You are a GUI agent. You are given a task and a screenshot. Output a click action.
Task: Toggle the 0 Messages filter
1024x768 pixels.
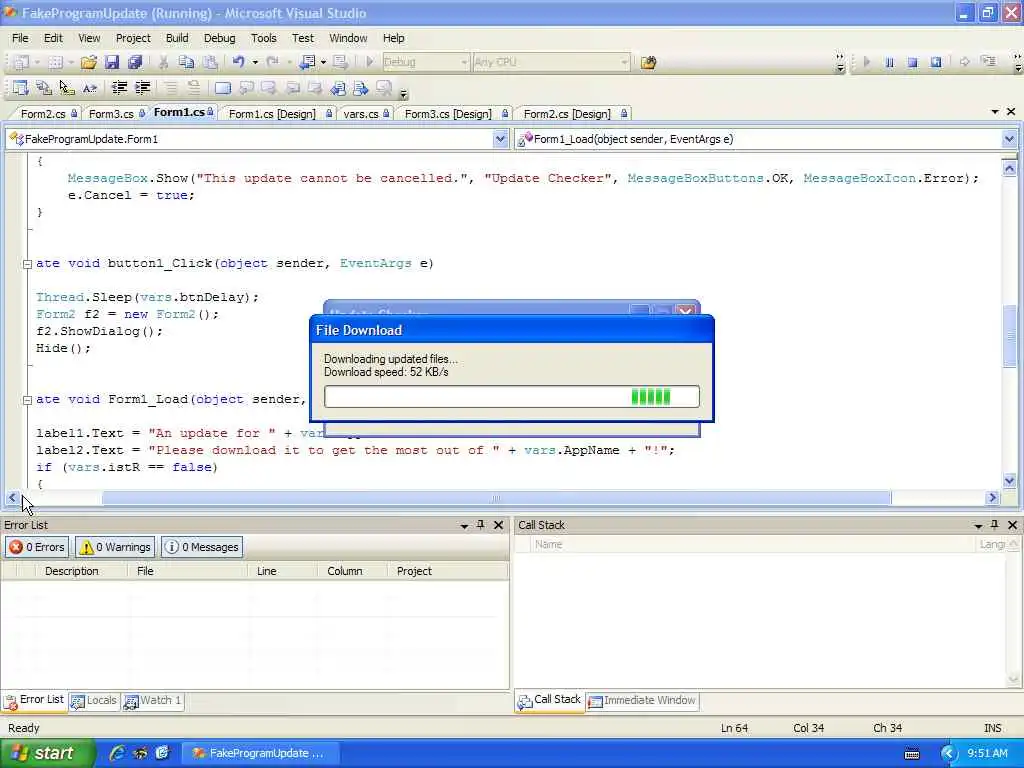202,547
